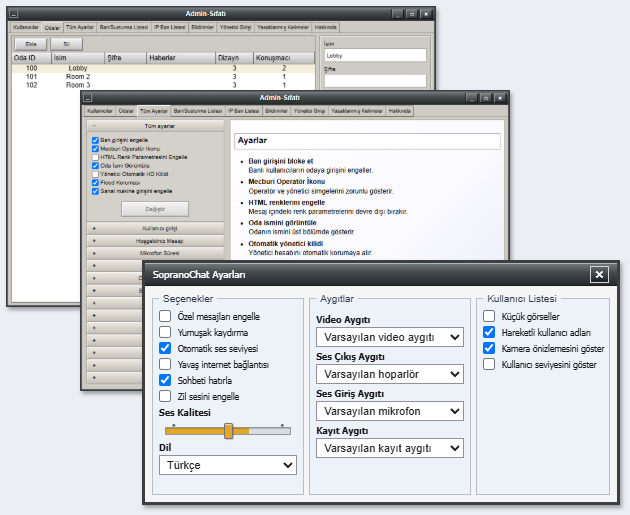Check Zil sesini engelle

165,396
